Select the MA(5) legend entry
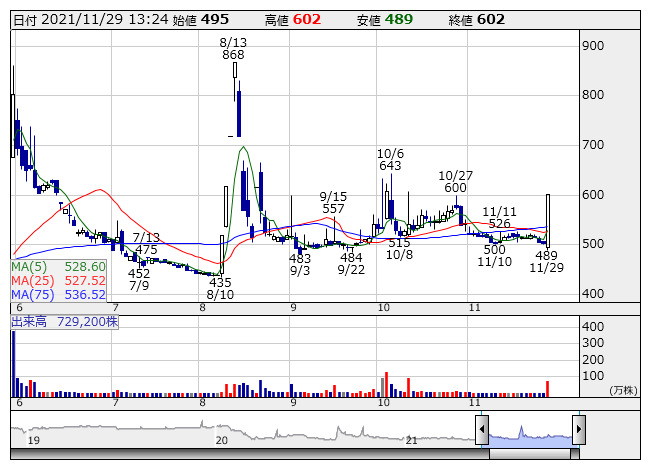 [x=59, y=267]
